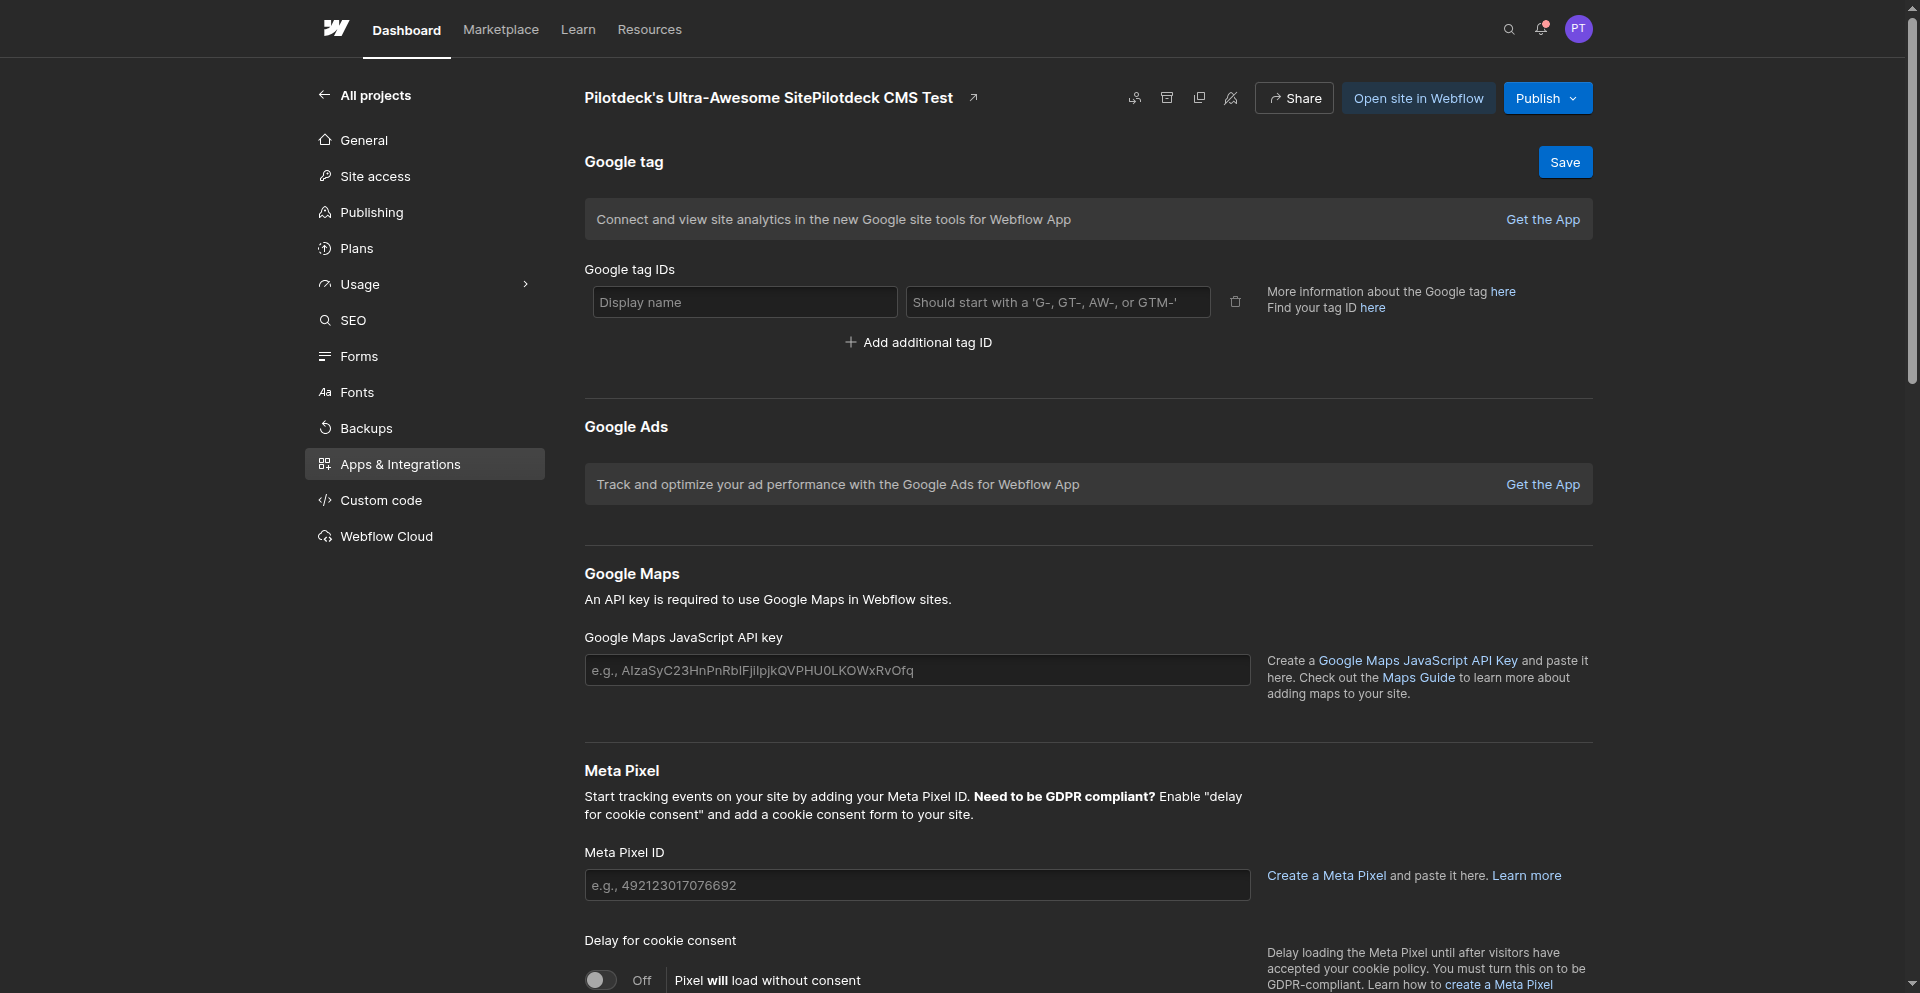
Task: Toggle Delay for cookie consent switch
Action: [x=601, y=980]
